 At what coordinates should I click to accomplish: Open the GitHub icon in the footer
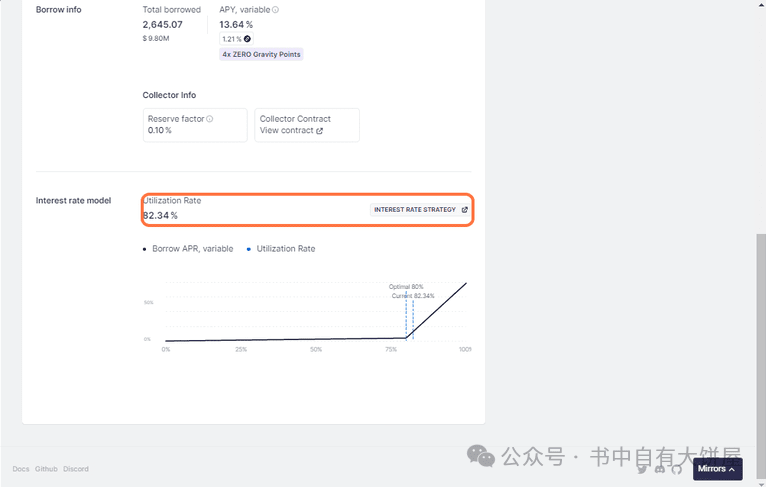tap(677, 469)
